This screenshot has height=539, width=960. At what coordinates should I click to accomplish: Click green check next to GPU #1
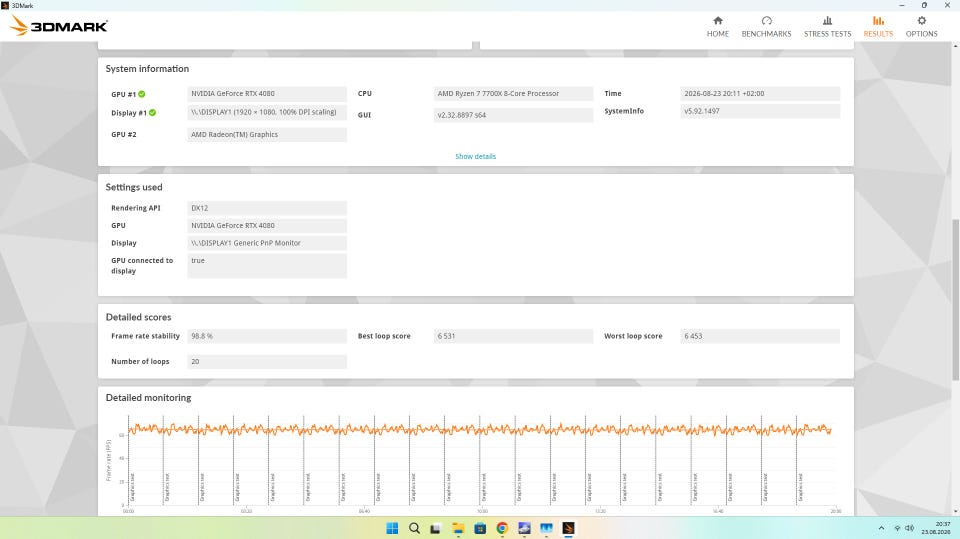[141, 94]
